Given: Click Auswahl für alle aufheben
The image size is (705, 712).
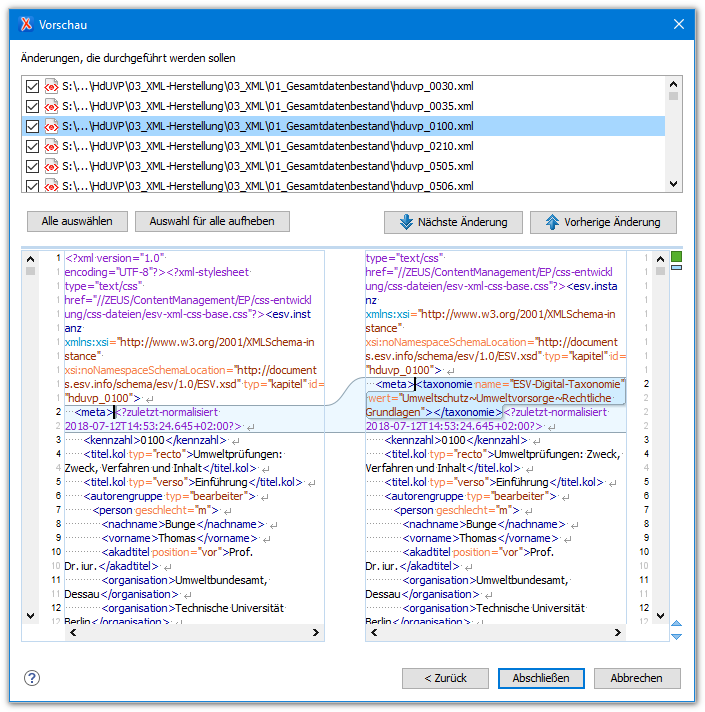Looking at the screenshot, I should 212,221.
